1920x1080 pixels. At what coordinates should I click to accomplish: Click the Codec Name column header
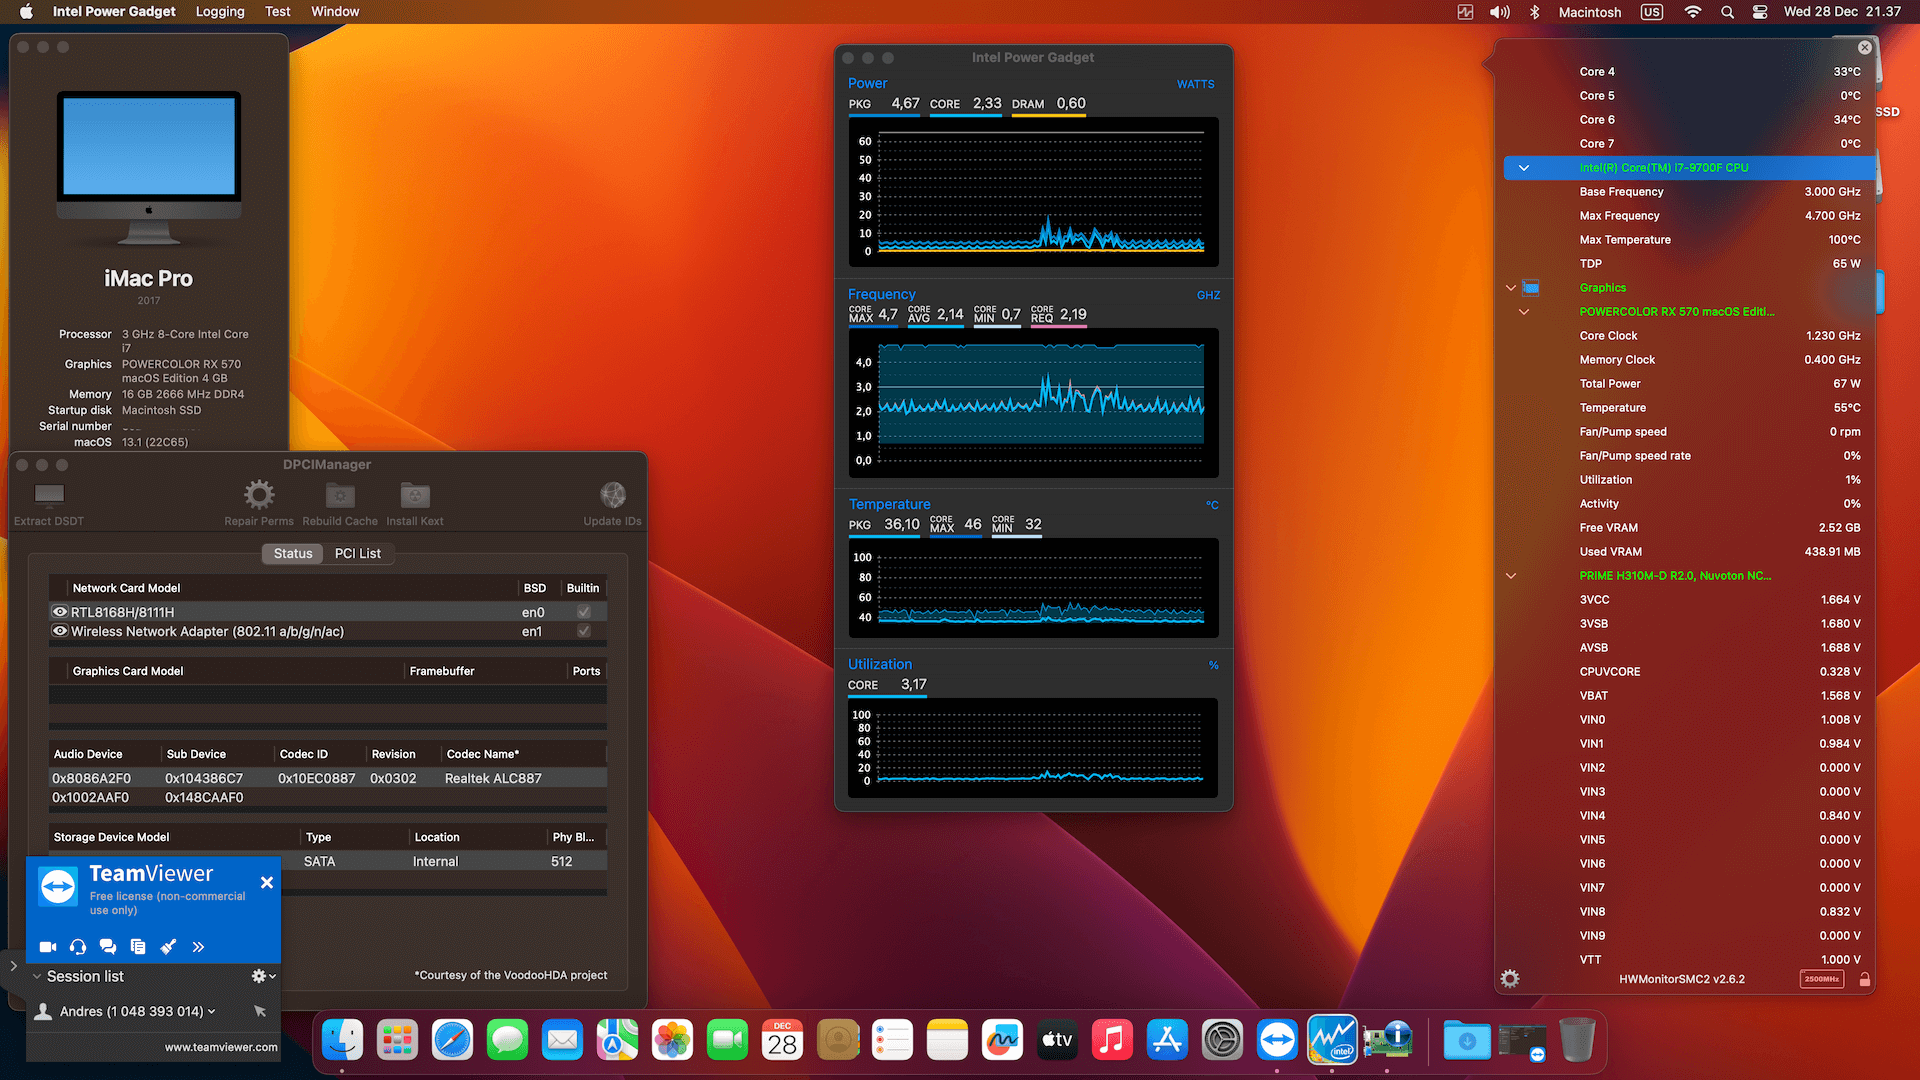coord(524,754)
